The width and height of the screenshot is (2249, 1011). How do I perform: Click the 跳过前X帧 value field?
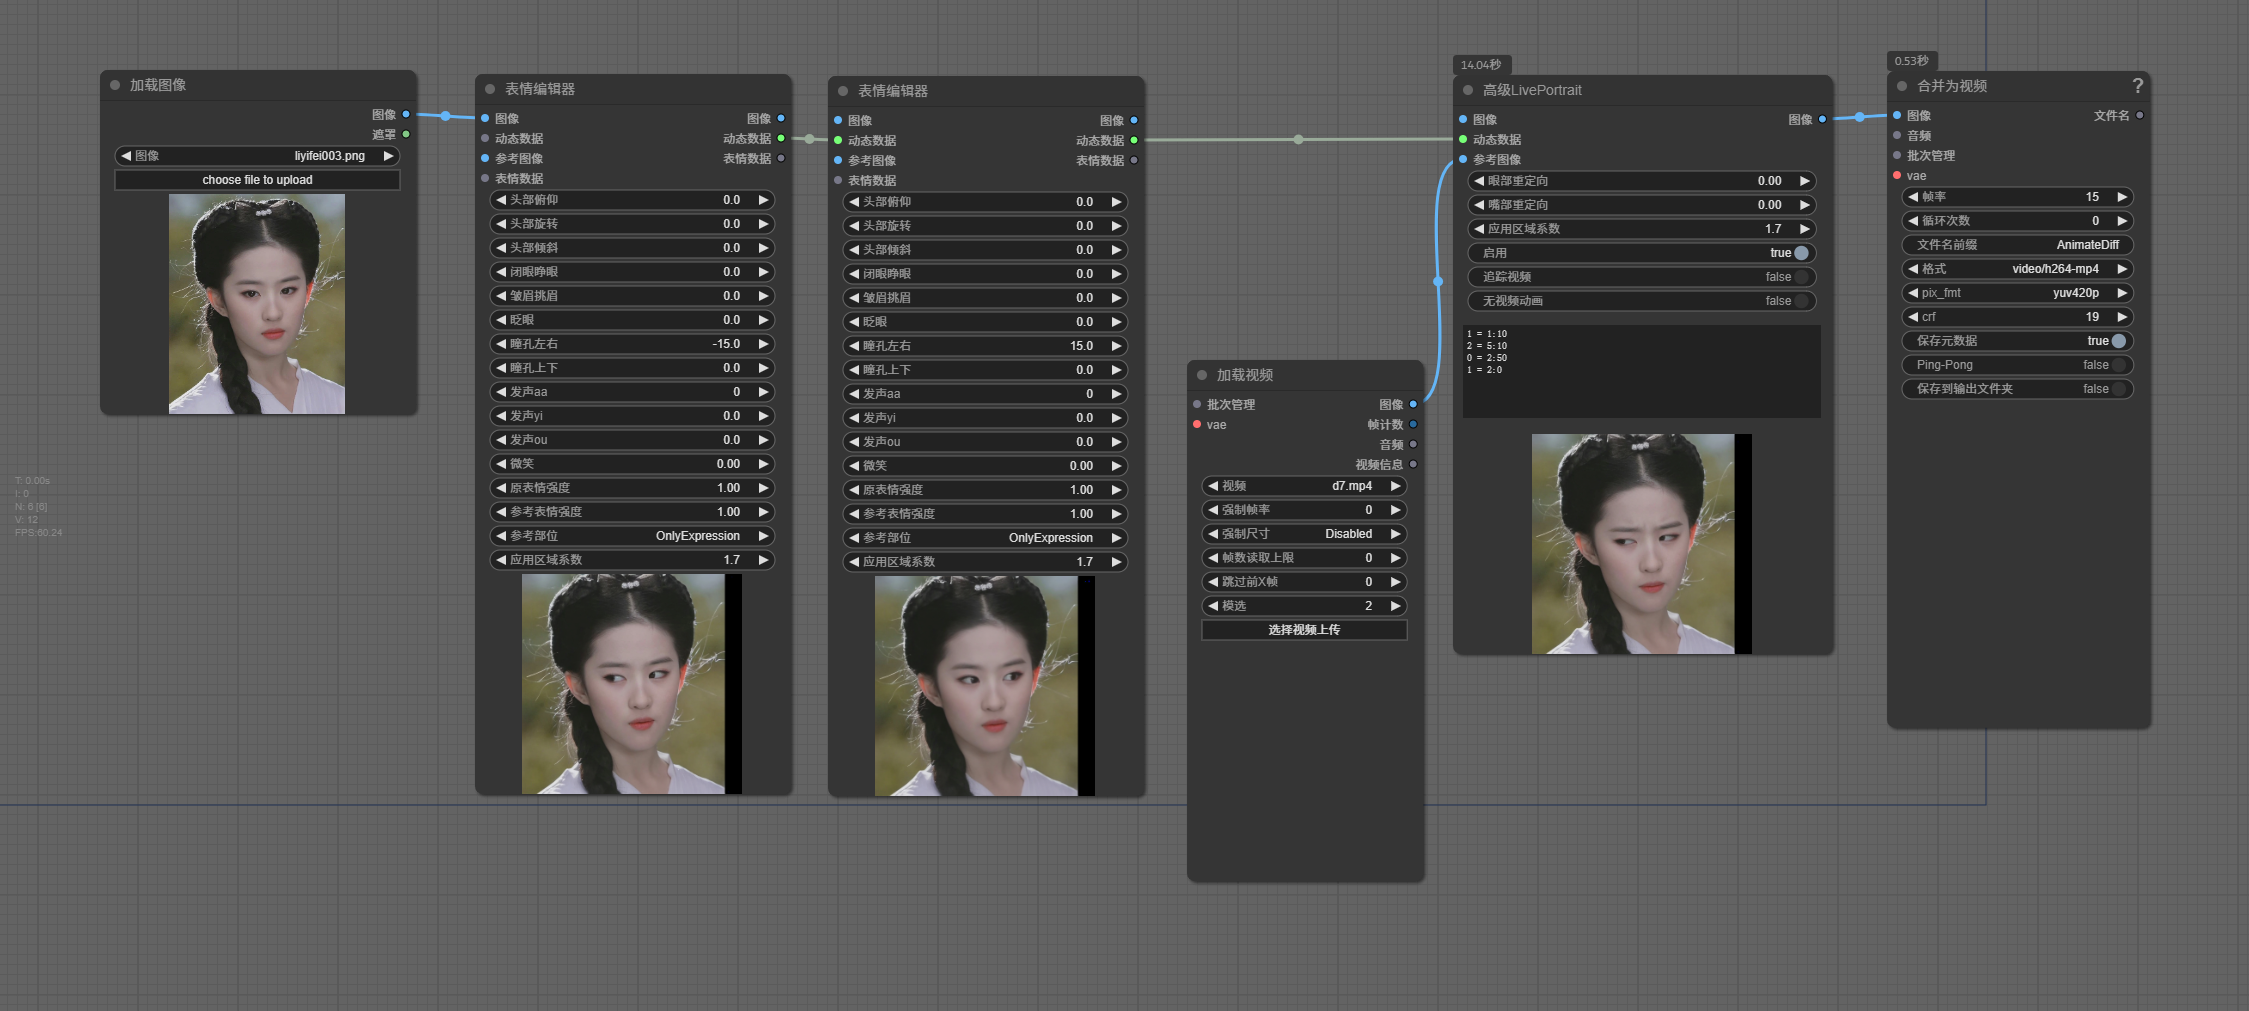click(x=1304, y=582)
